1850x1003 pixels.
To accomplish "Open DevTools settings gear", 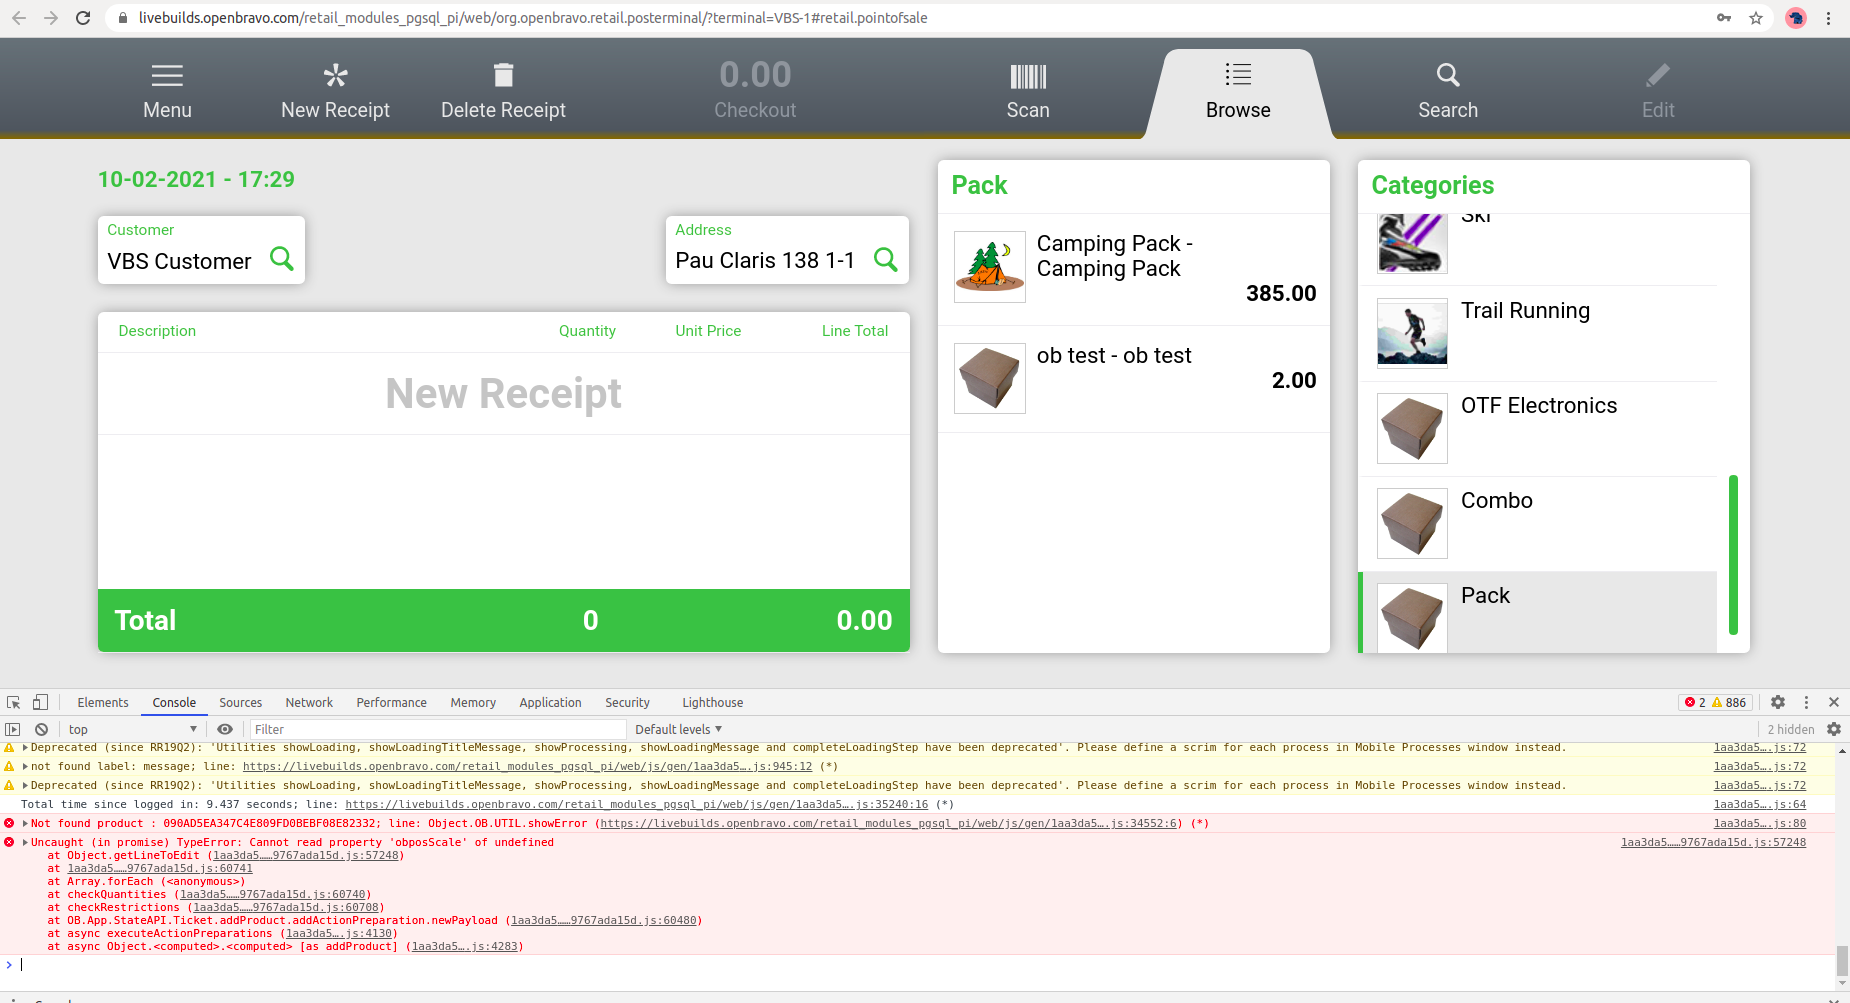I will pos(1778,702).
